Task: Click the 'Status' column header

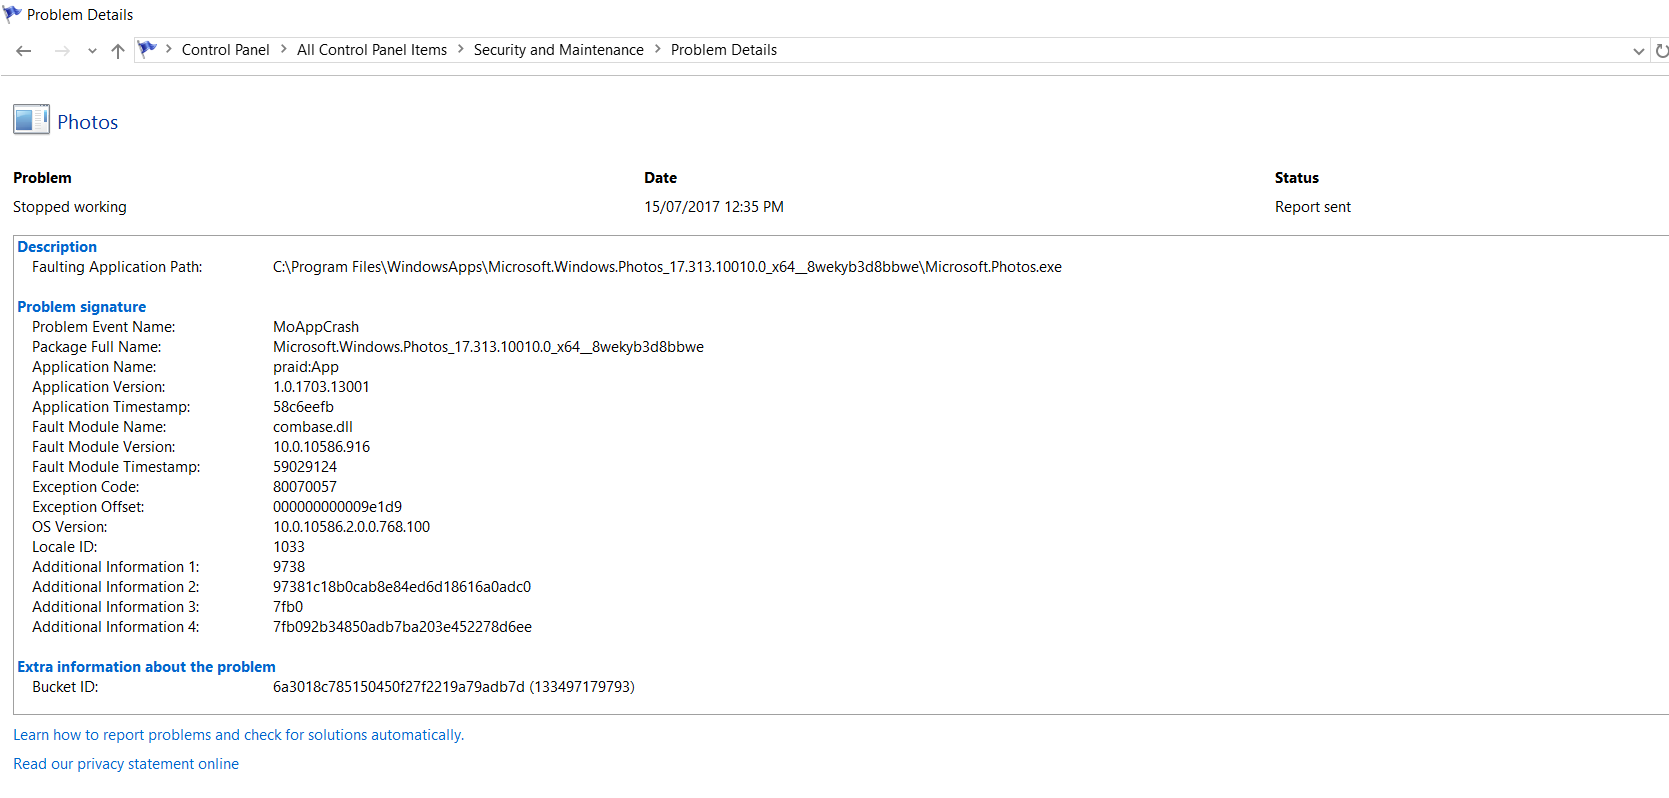Action: point(1297,178)
